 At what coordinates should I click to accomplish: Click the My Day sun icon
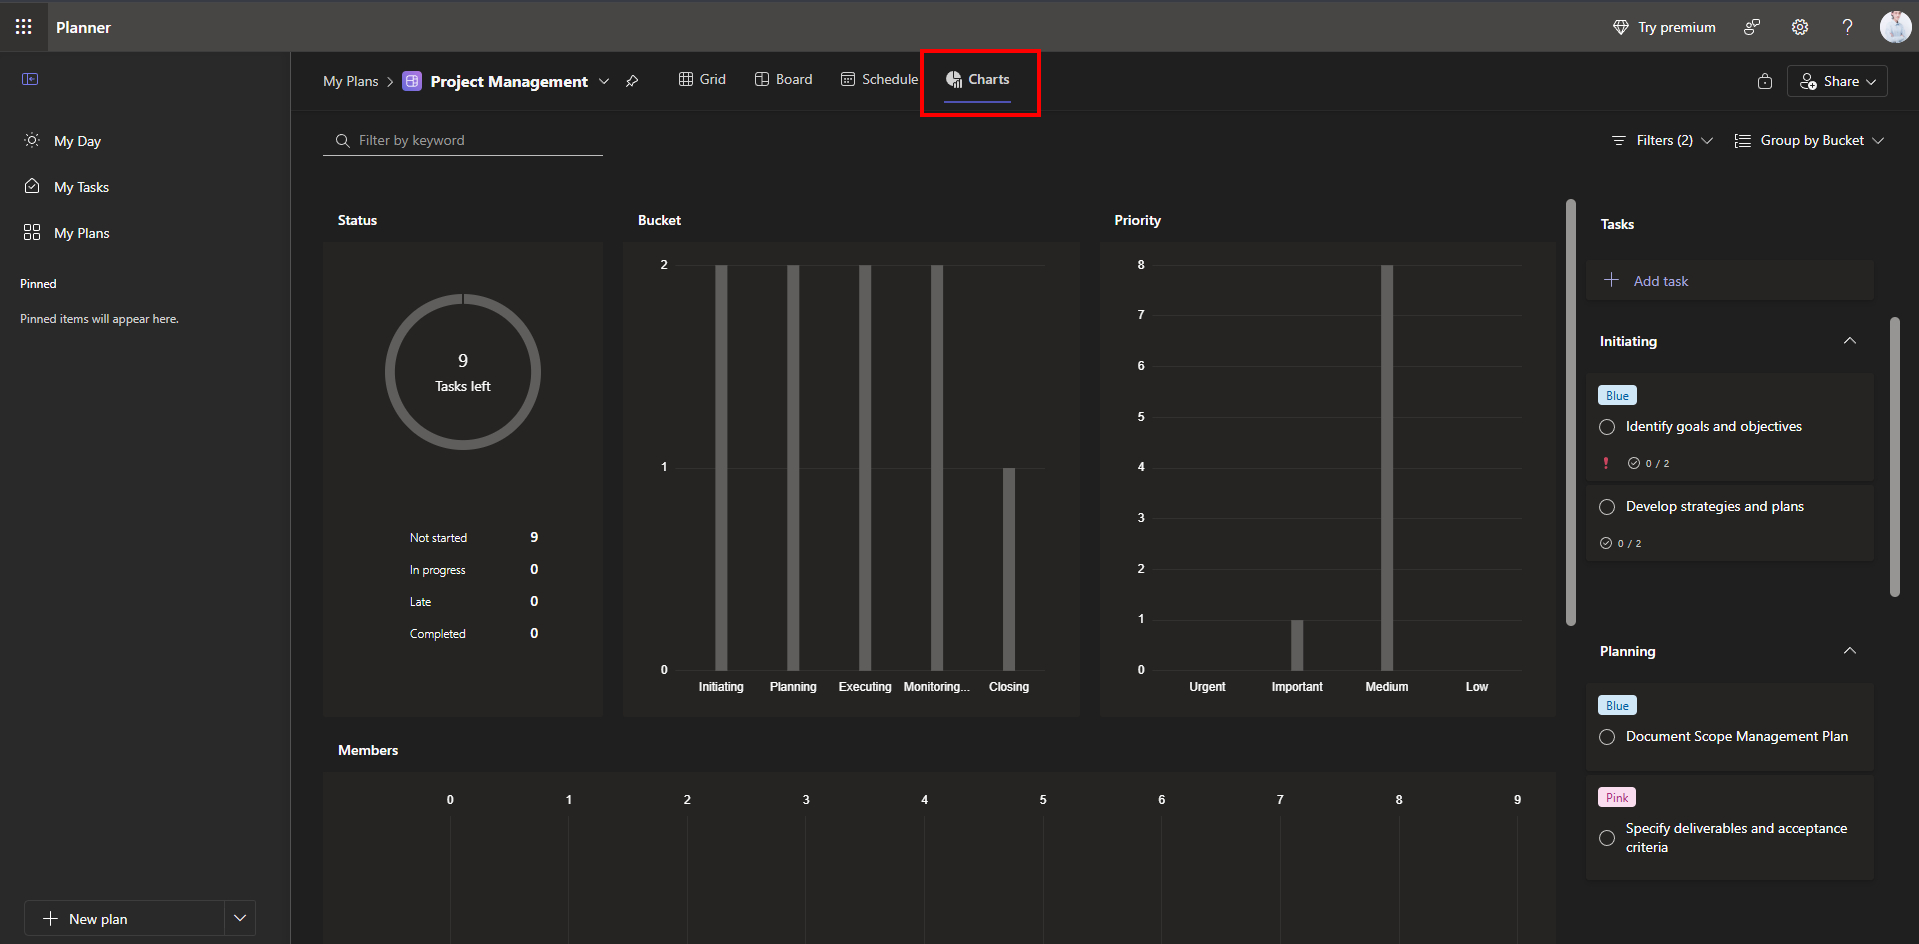coord(32,140)
